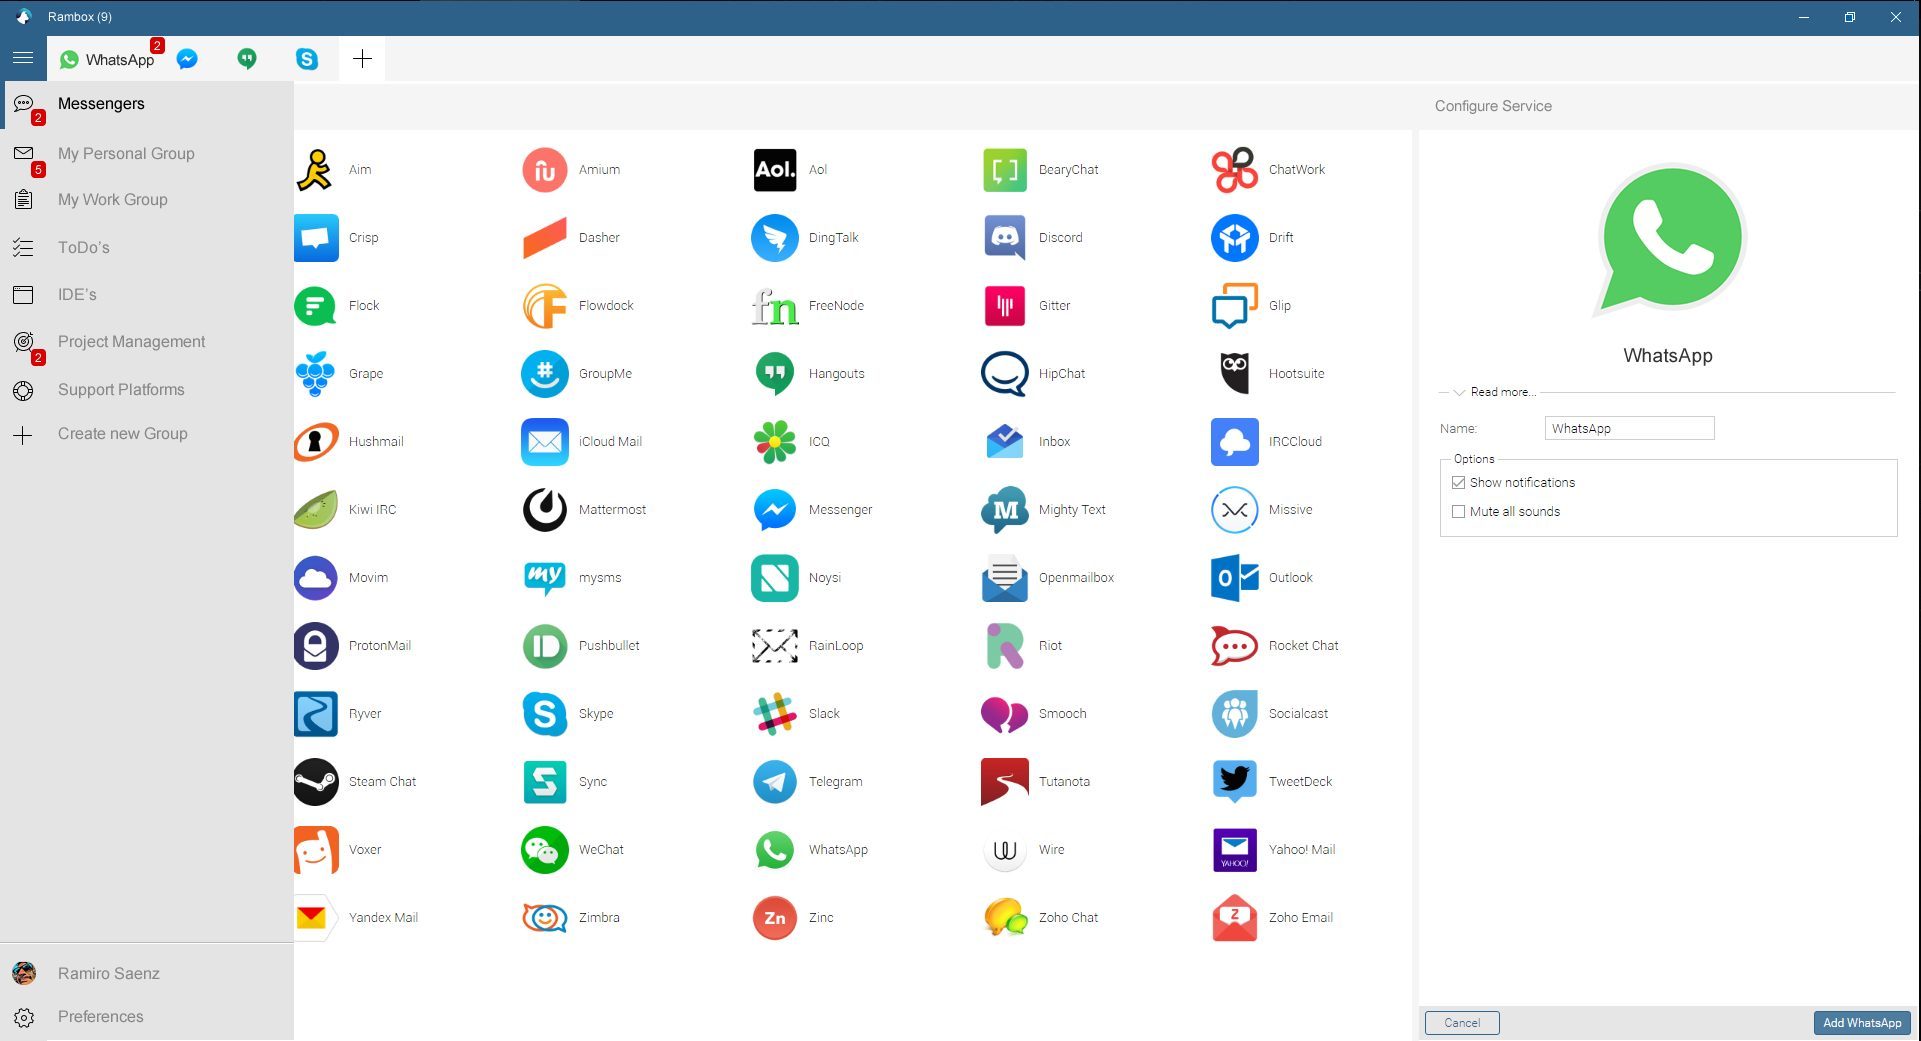Screen dimensions: 1921x1041
Task: Uncheck the Show notifications checkbox
Action: (1458, 483)
